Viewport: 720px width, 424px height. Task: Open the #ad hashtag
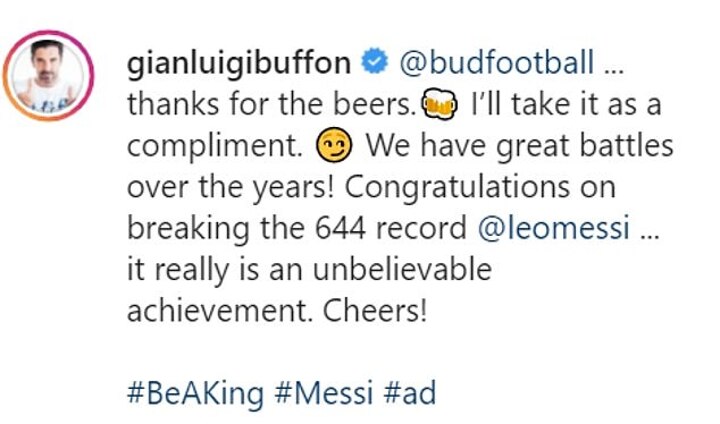410,391
